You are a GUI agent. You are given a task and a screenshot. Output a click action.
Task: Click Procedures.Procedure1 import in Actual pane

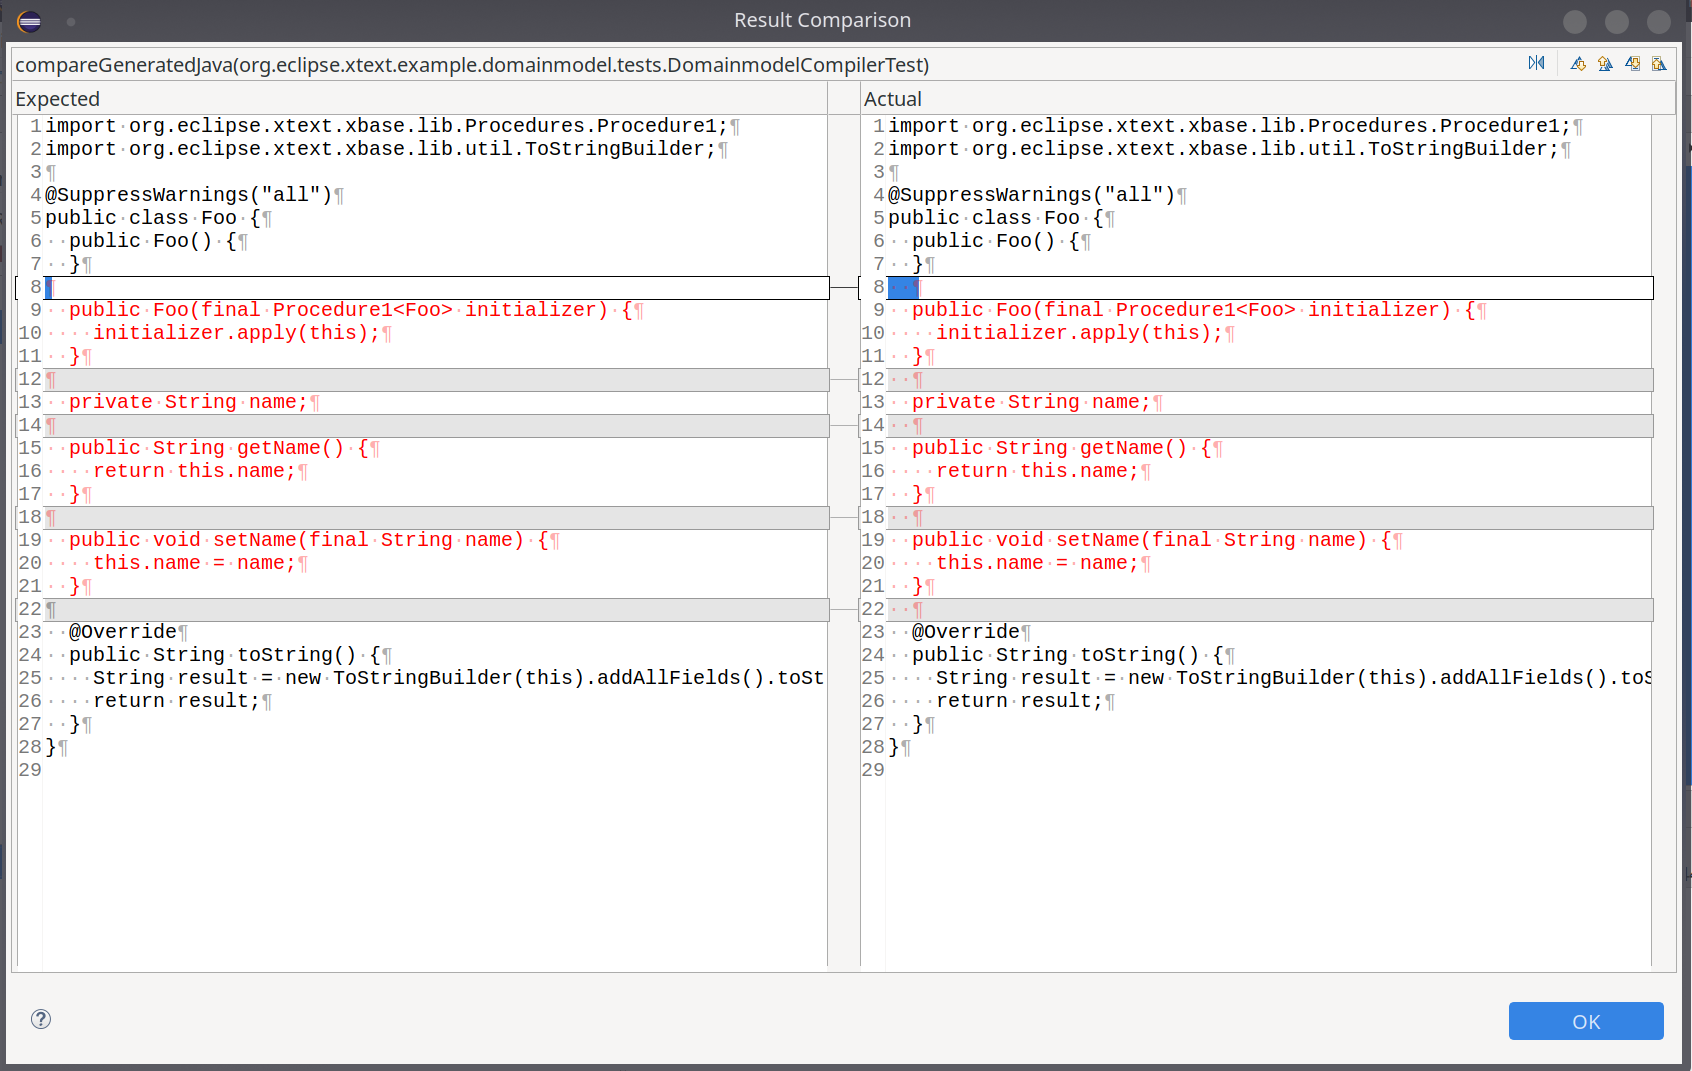click(x=1229, y=126)
